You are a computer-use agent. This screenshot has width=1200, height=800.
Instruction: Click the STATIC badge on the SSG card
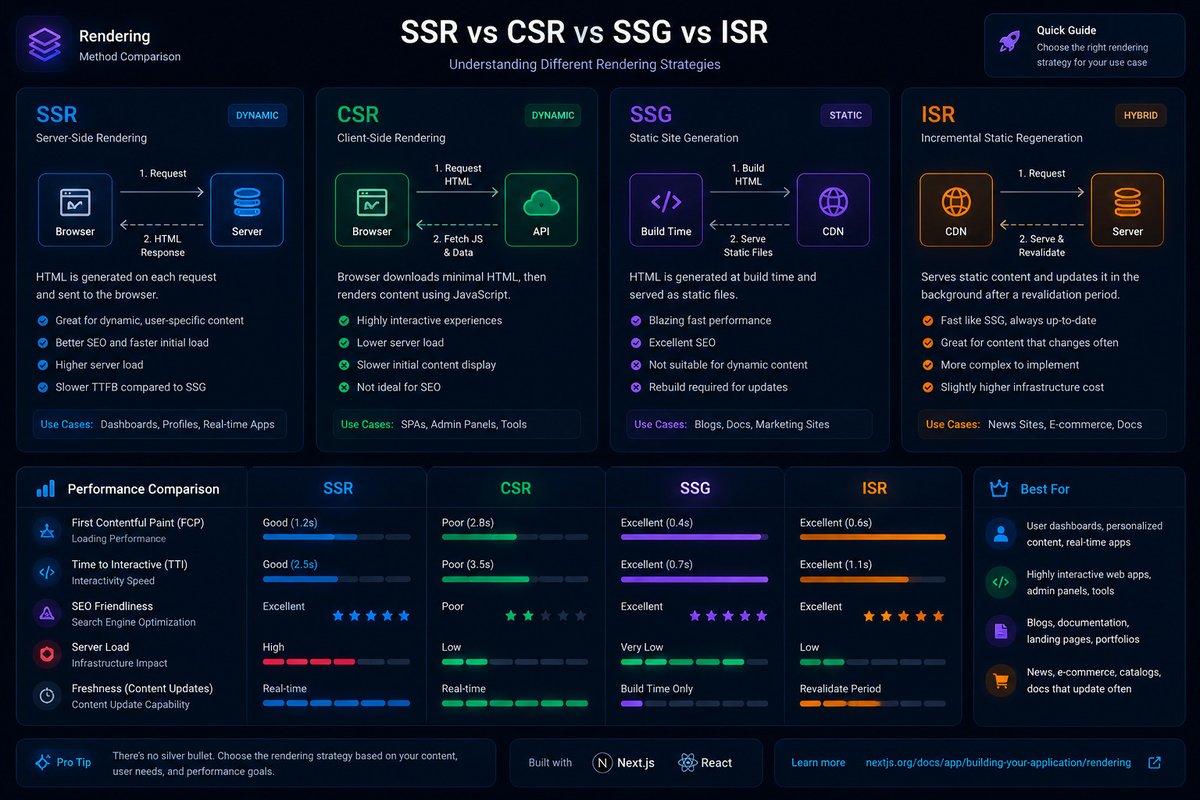(845, 115)
